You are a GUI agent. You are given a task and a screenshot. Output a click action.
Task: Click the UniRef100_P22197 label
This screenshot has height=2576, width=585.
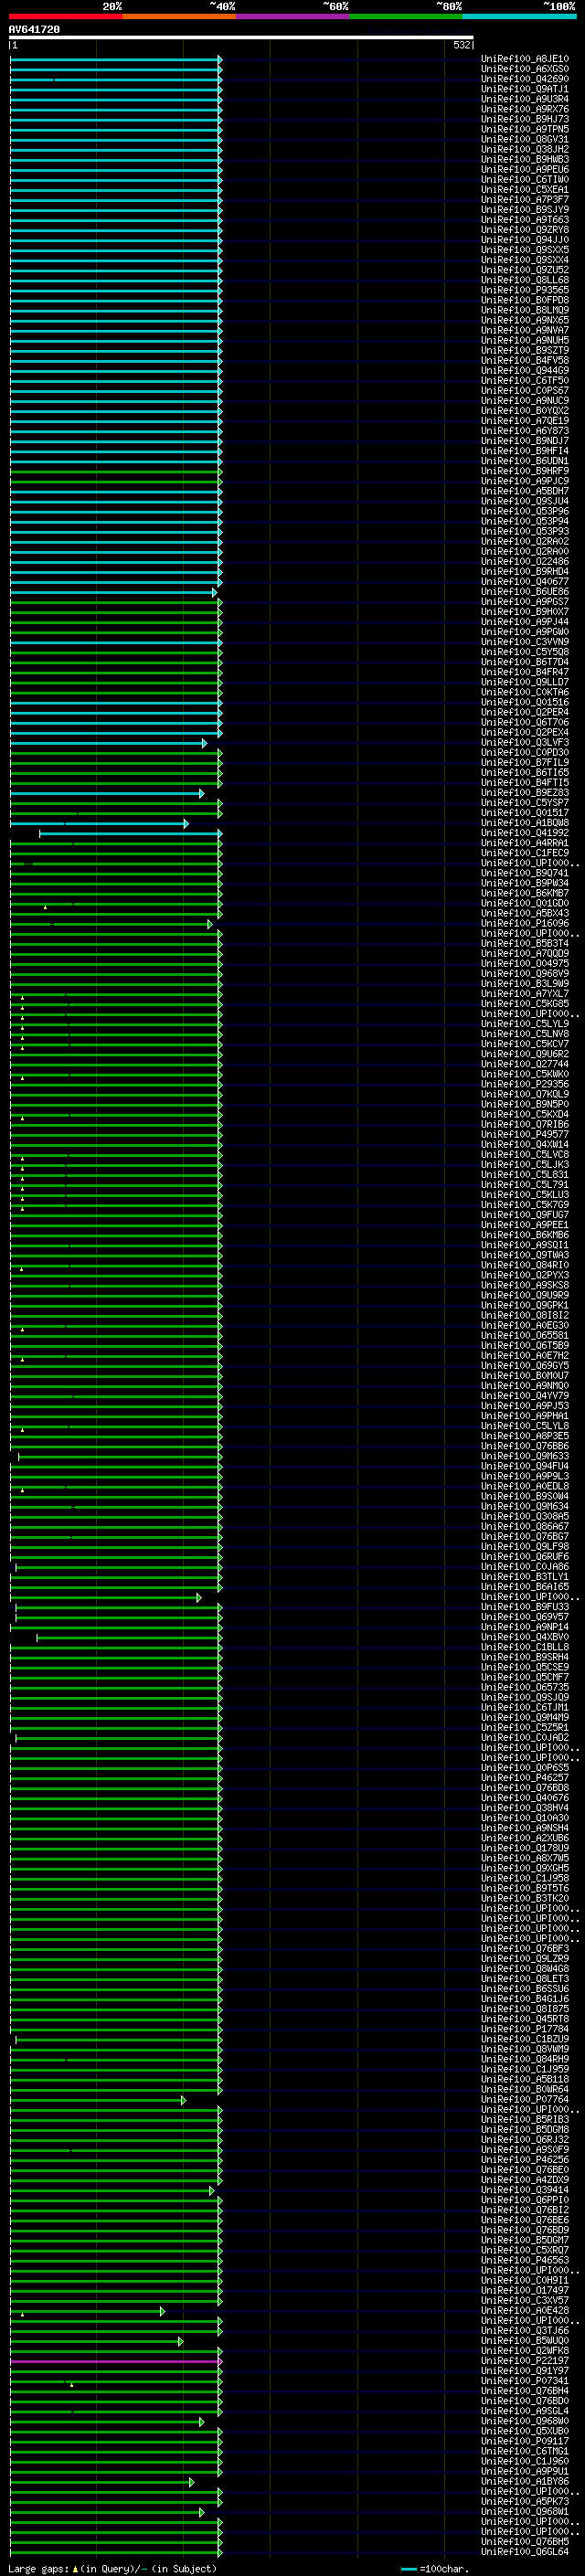(x=525, y=2361)
